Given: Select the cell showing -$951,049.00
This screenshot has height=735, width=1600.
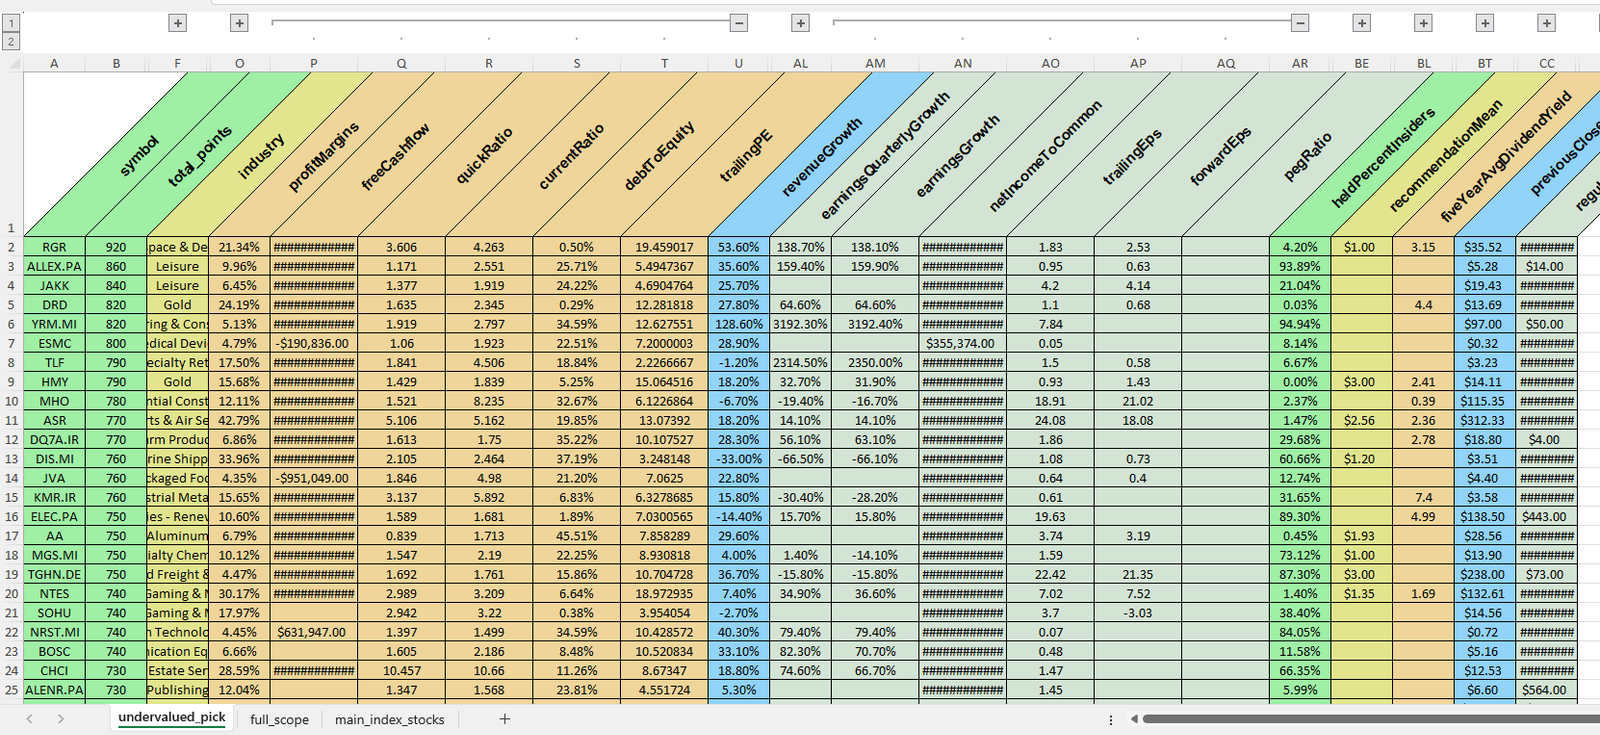Looking at the screenshot, I should coord(313,478).
